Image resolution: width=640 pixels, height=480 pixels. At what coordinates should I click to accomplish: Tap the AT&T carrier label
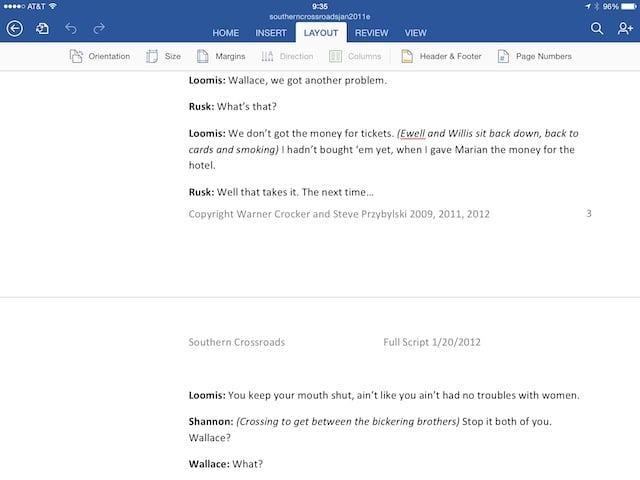click(36, 7)
